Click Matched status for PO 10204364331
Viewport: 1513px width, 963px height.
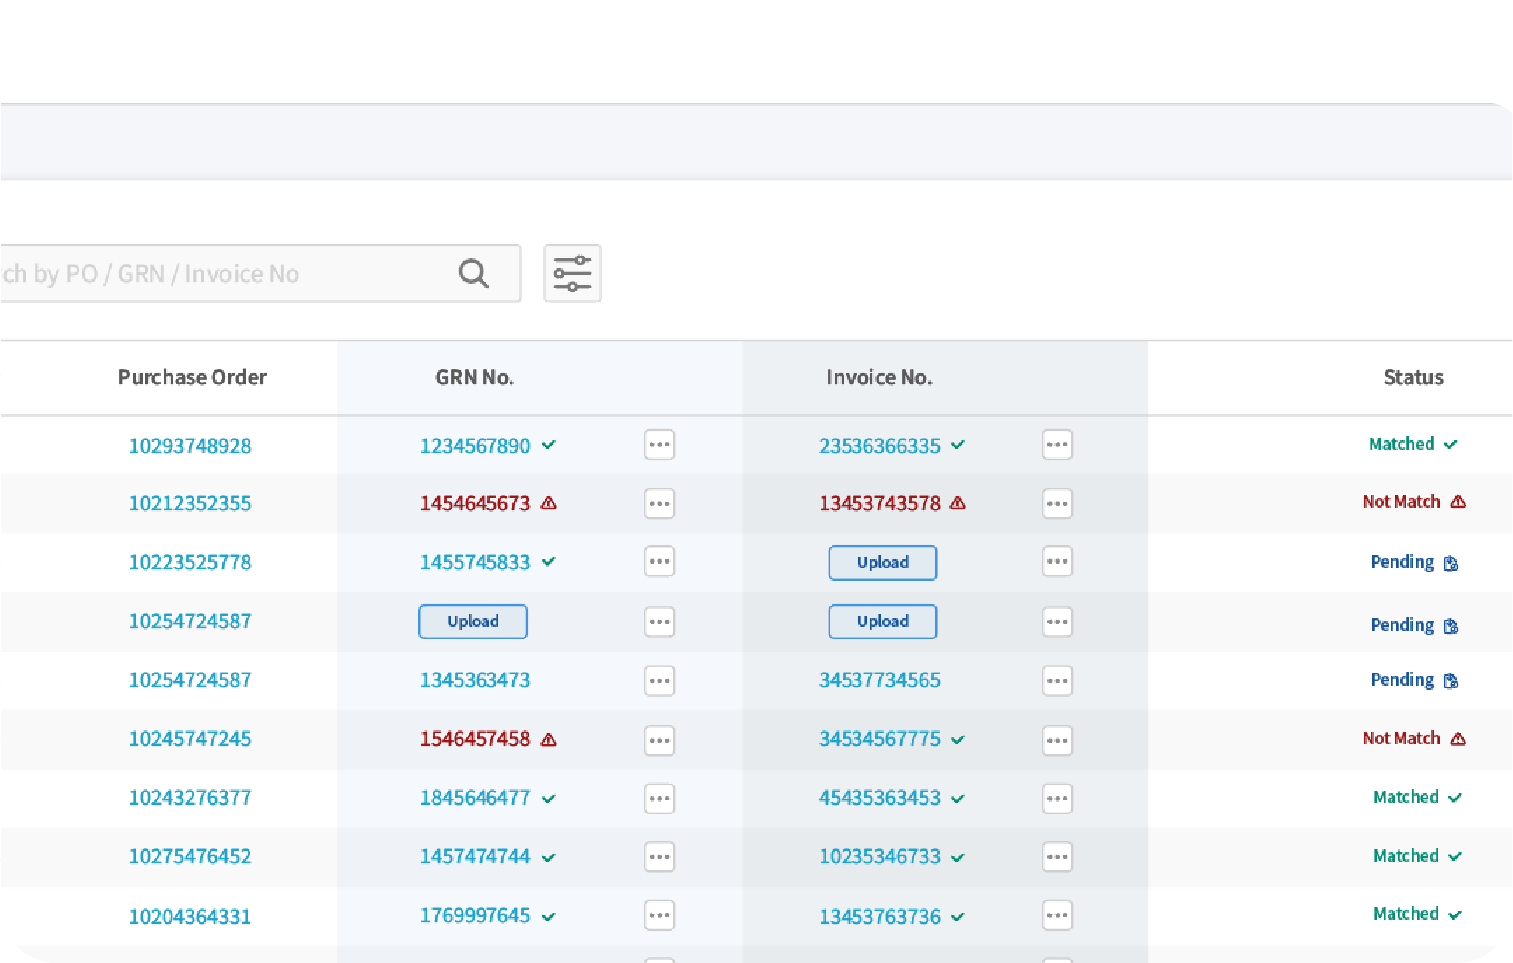coord(1417,914)
